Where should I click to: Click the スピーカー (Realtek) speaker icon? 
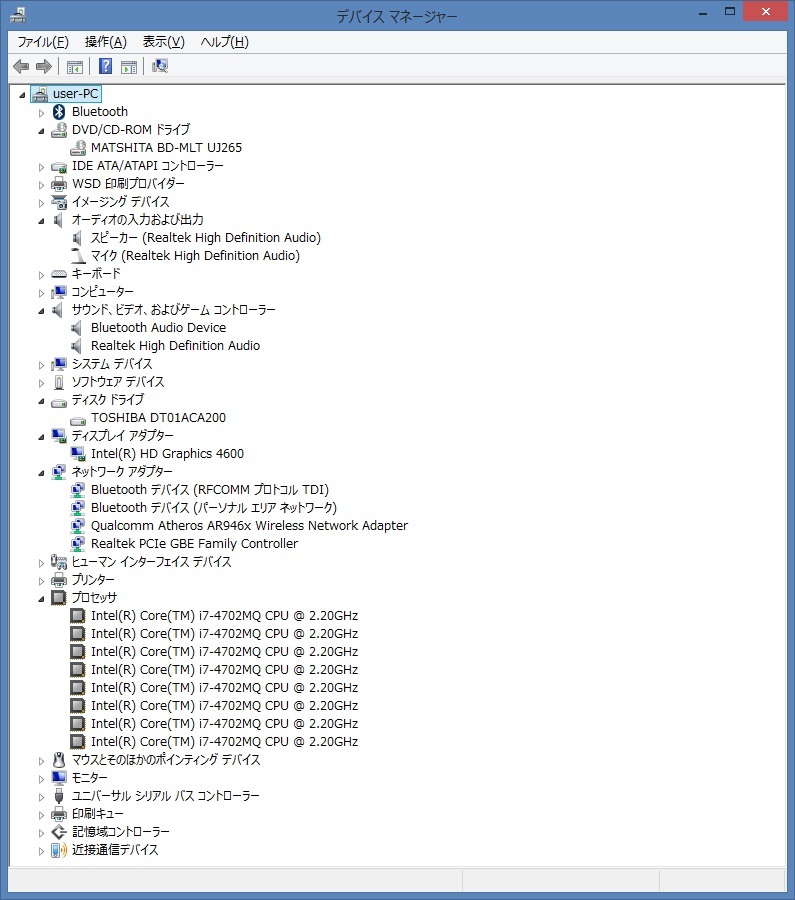(77, 238)
